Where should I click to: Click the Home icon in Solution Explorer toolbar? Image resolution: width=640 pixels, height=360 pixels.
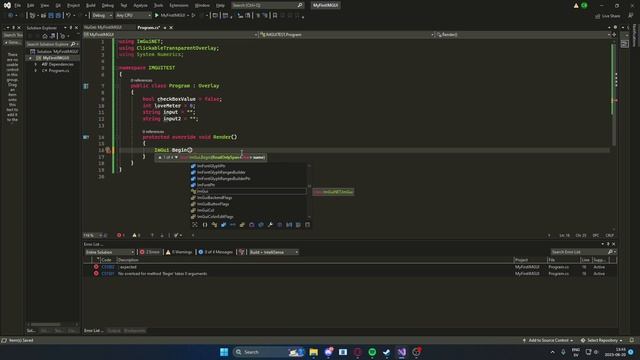click(45, 36)
